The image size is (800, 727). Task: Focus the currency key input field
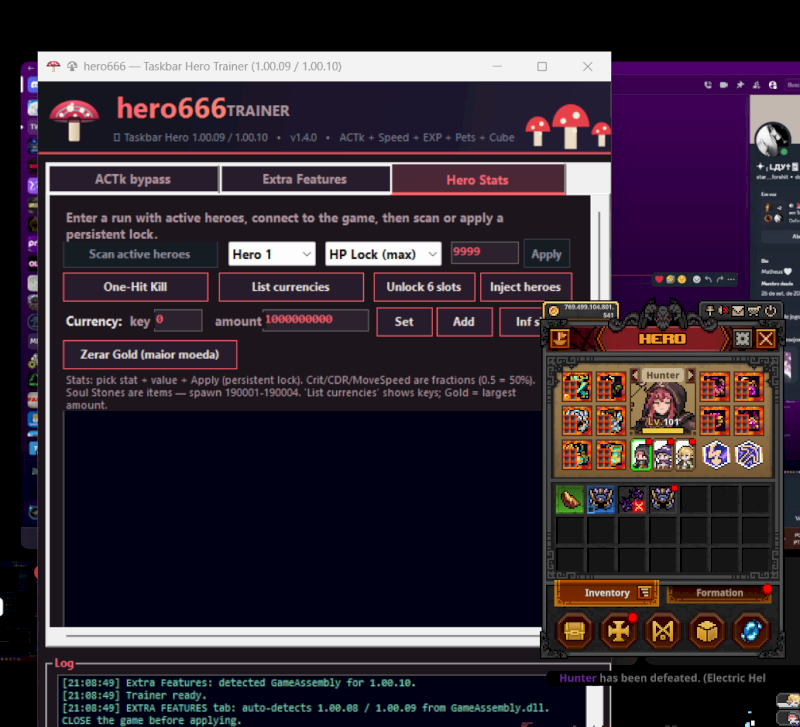coord(178,320)
